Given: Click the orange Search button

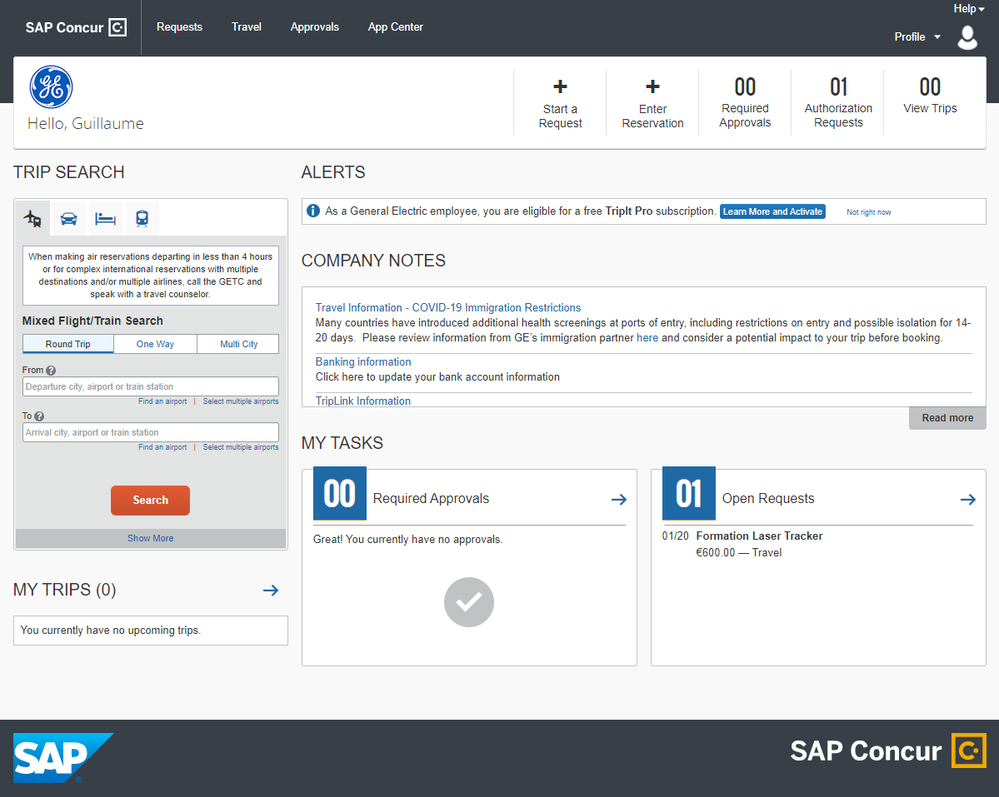Looking at the screenshot, I should 150,500.
